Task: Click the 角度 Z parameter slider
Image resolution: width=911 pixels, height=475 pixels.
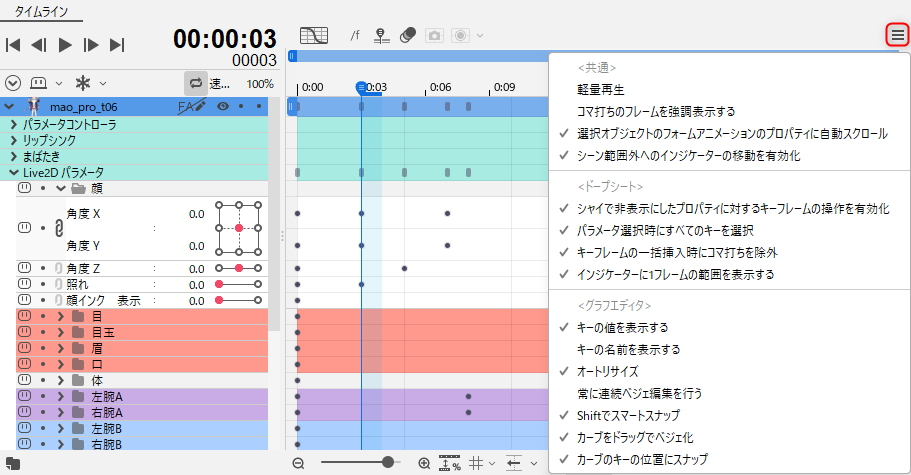Action: (239, 268)
